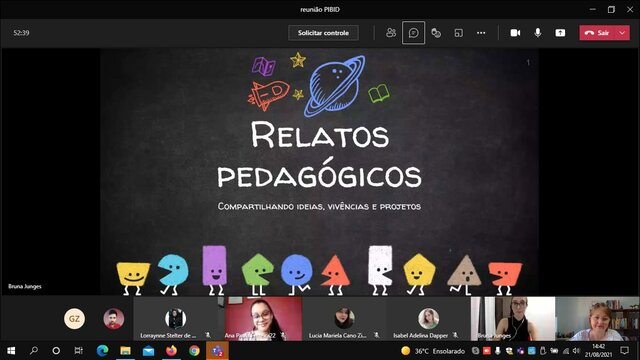Open File Explorer from taskbar
This screenshot has height=360, width=640.
pyautogui.click(x=125, y=351)
